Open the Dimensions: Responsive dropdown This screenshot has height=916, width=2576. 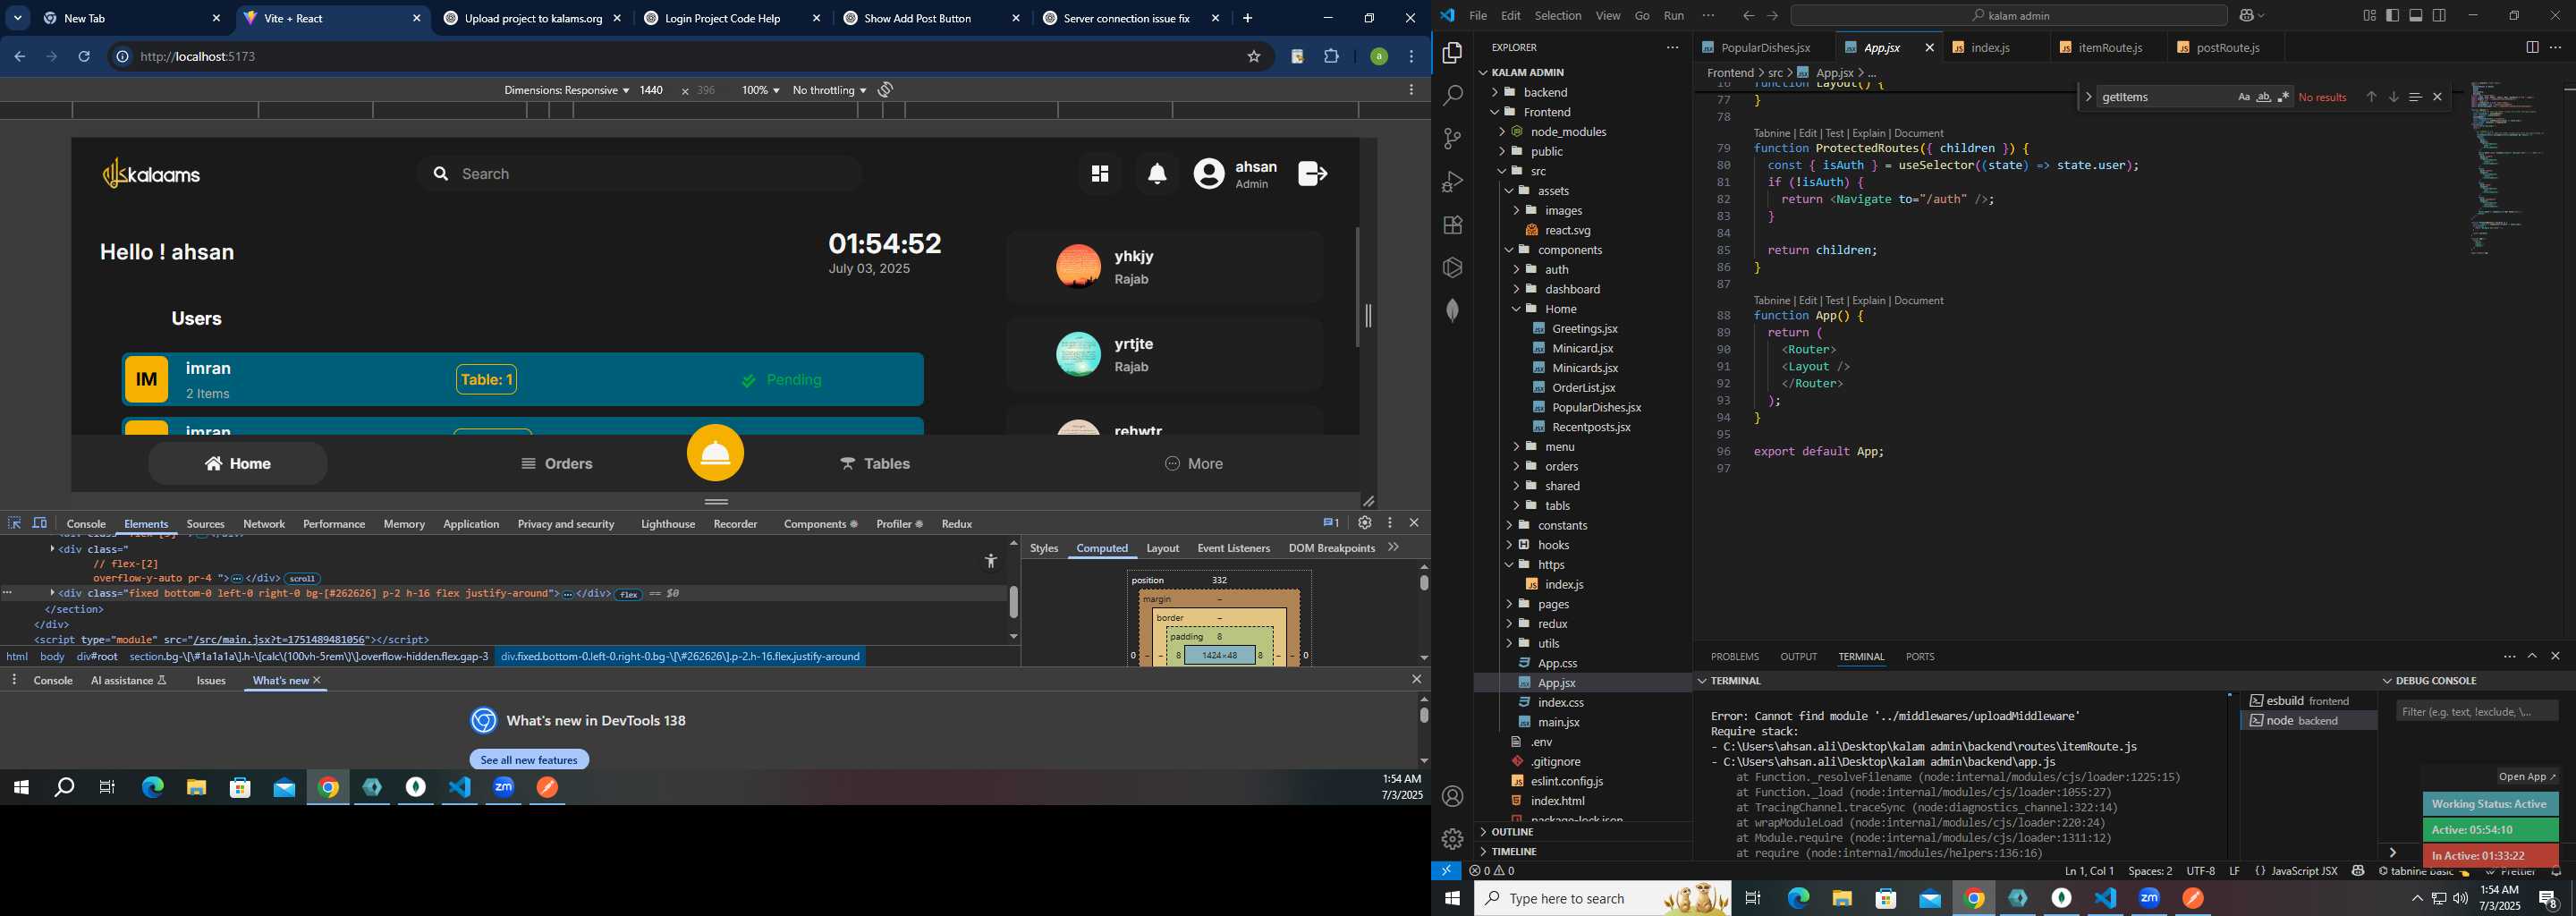(566, 90)
